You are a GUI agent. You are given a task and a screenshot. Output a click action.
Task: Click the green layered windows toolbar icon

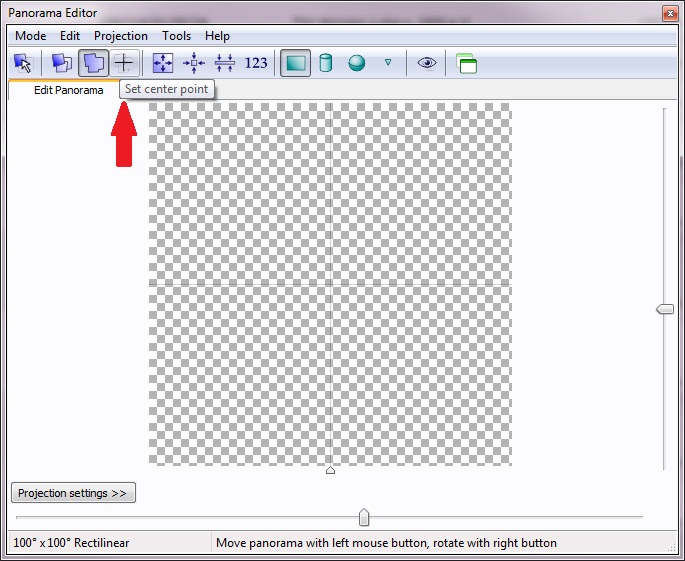click(466, 63)
